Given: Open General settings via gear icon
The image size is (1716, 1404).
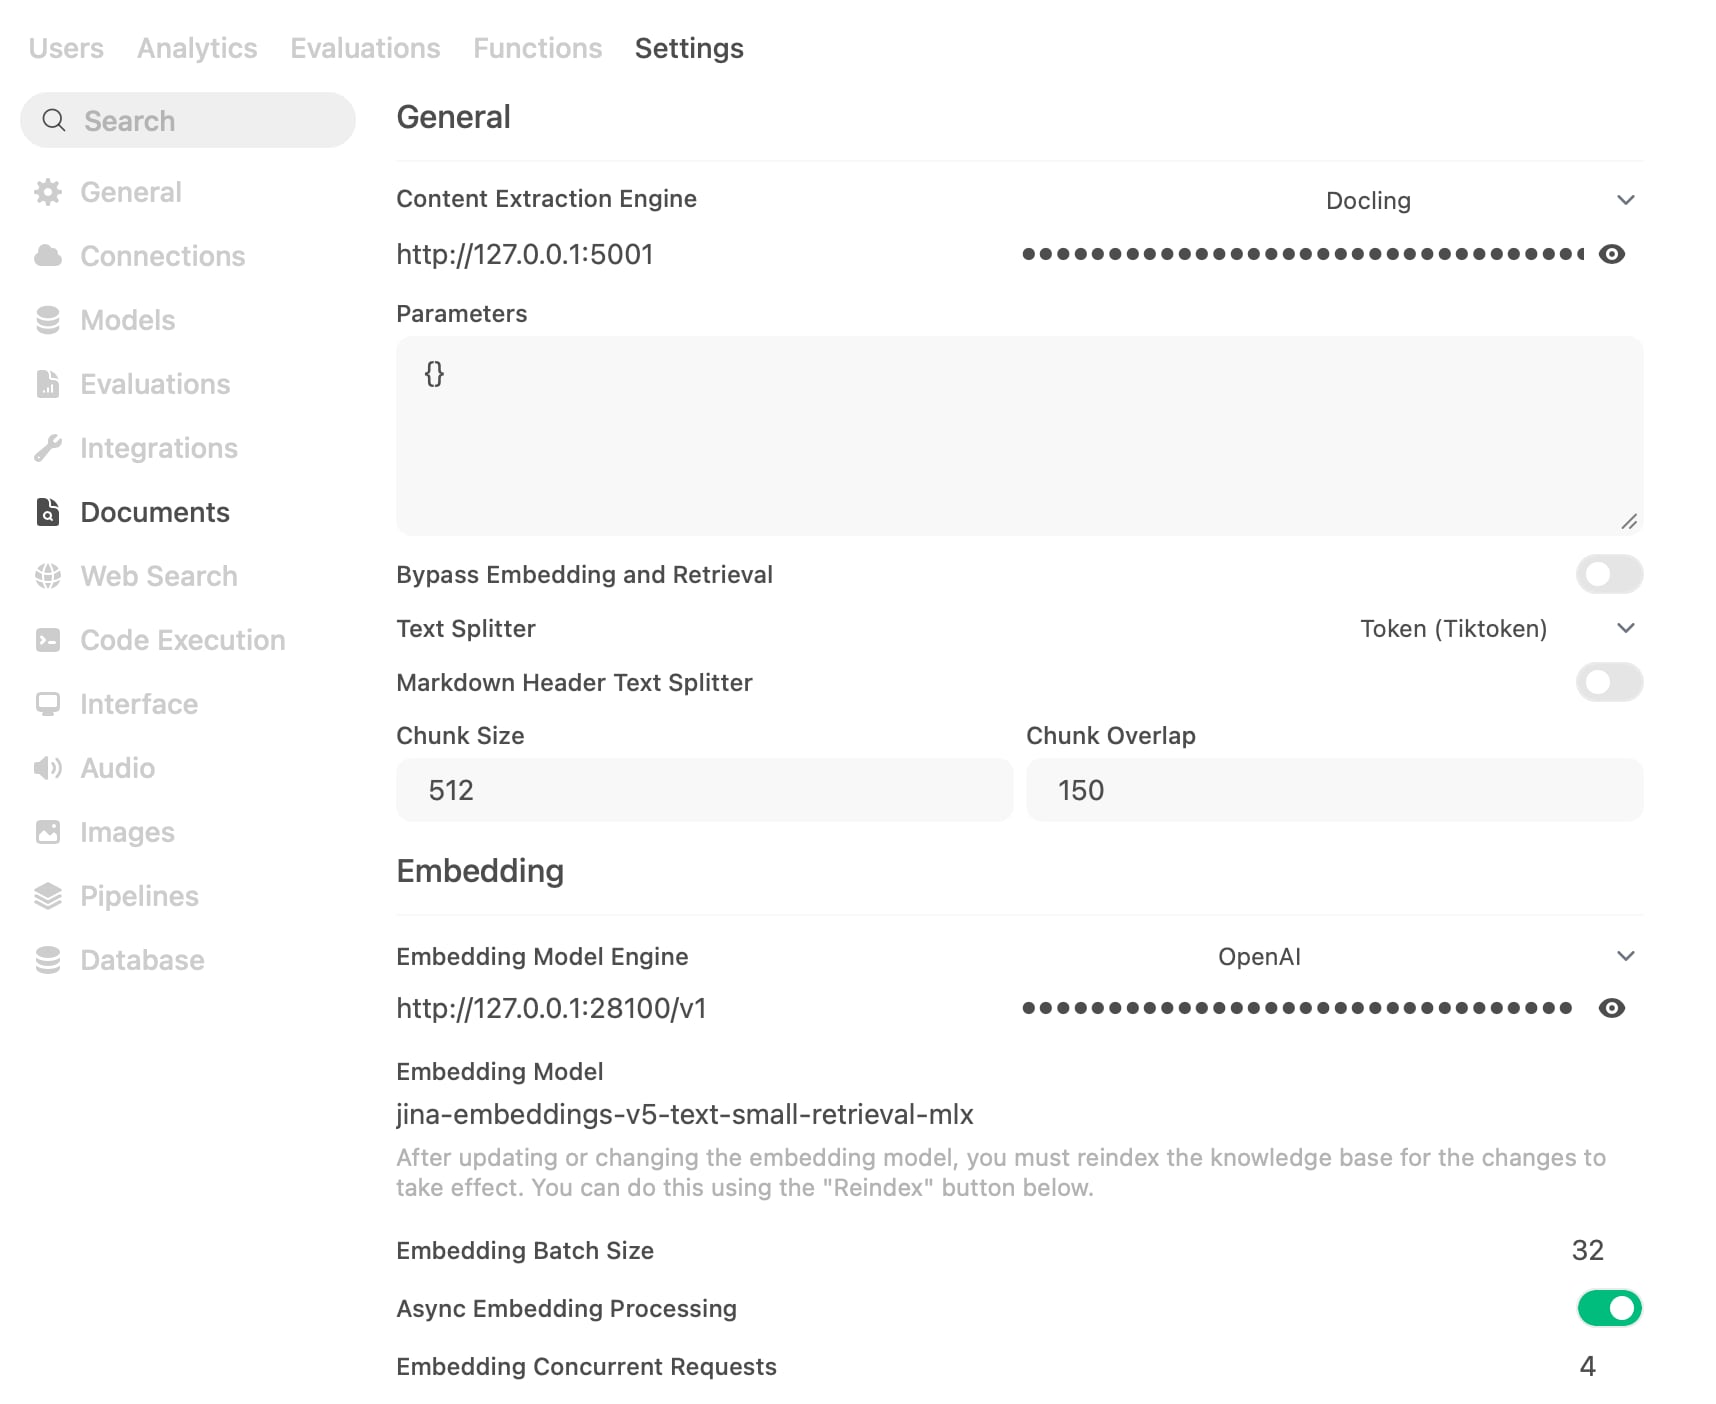Looking at the screenshot, I should pyautogui.click(x=48, y=192).
